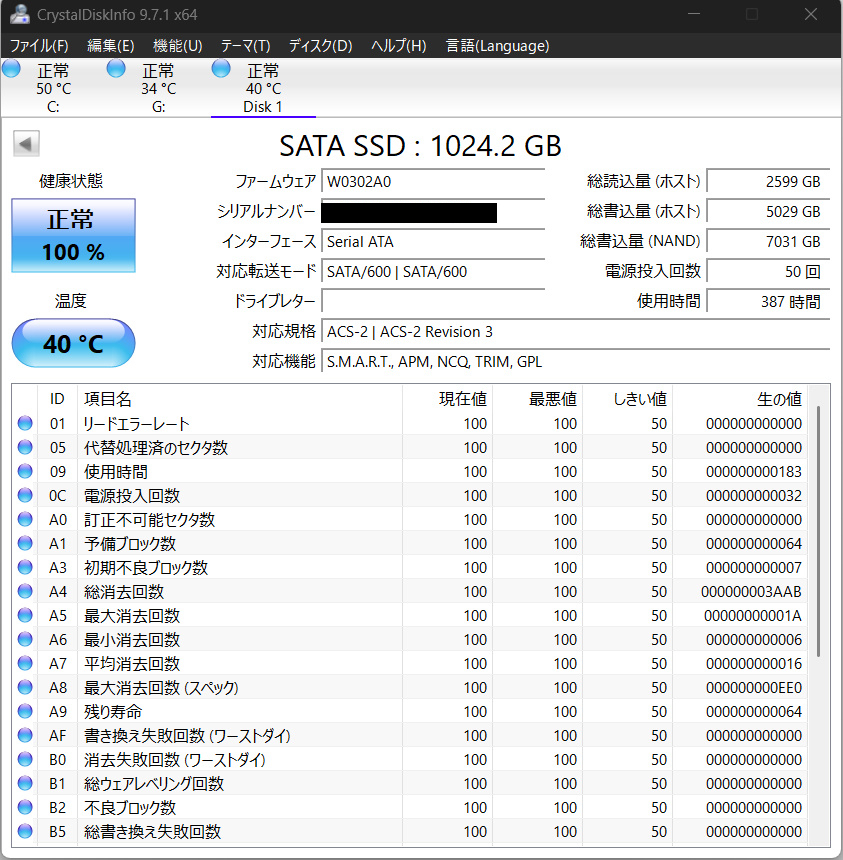
Task: Select the 残り寿命 attribute row
Action: 409,711
